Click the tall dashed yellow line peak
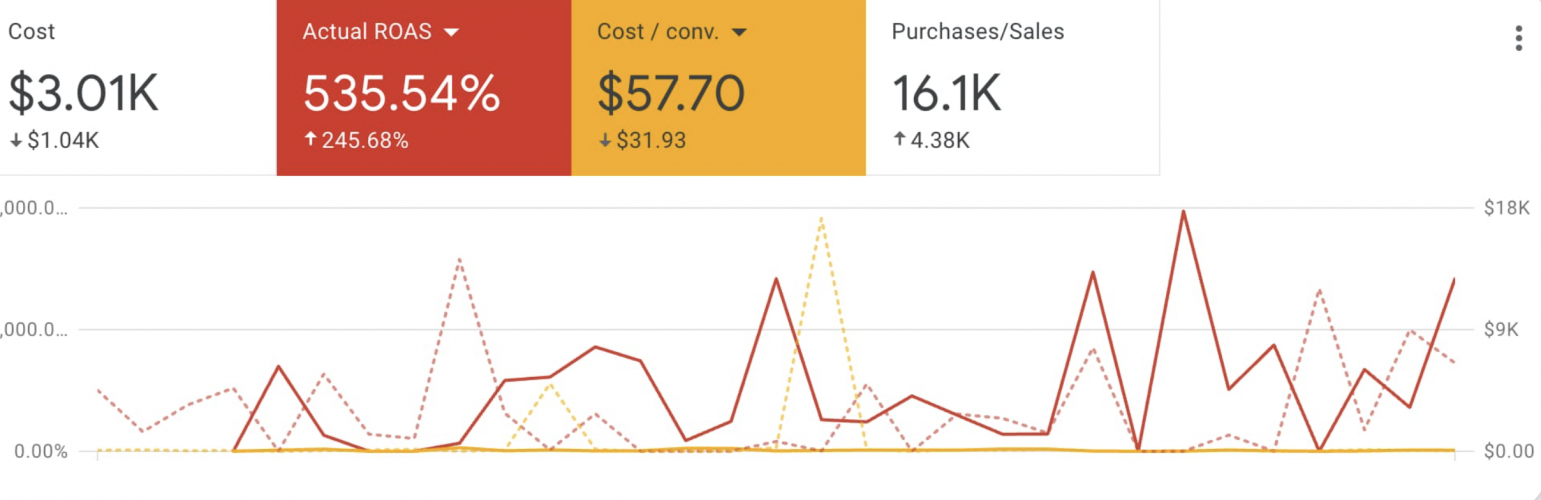 click(x=821, y=217)
